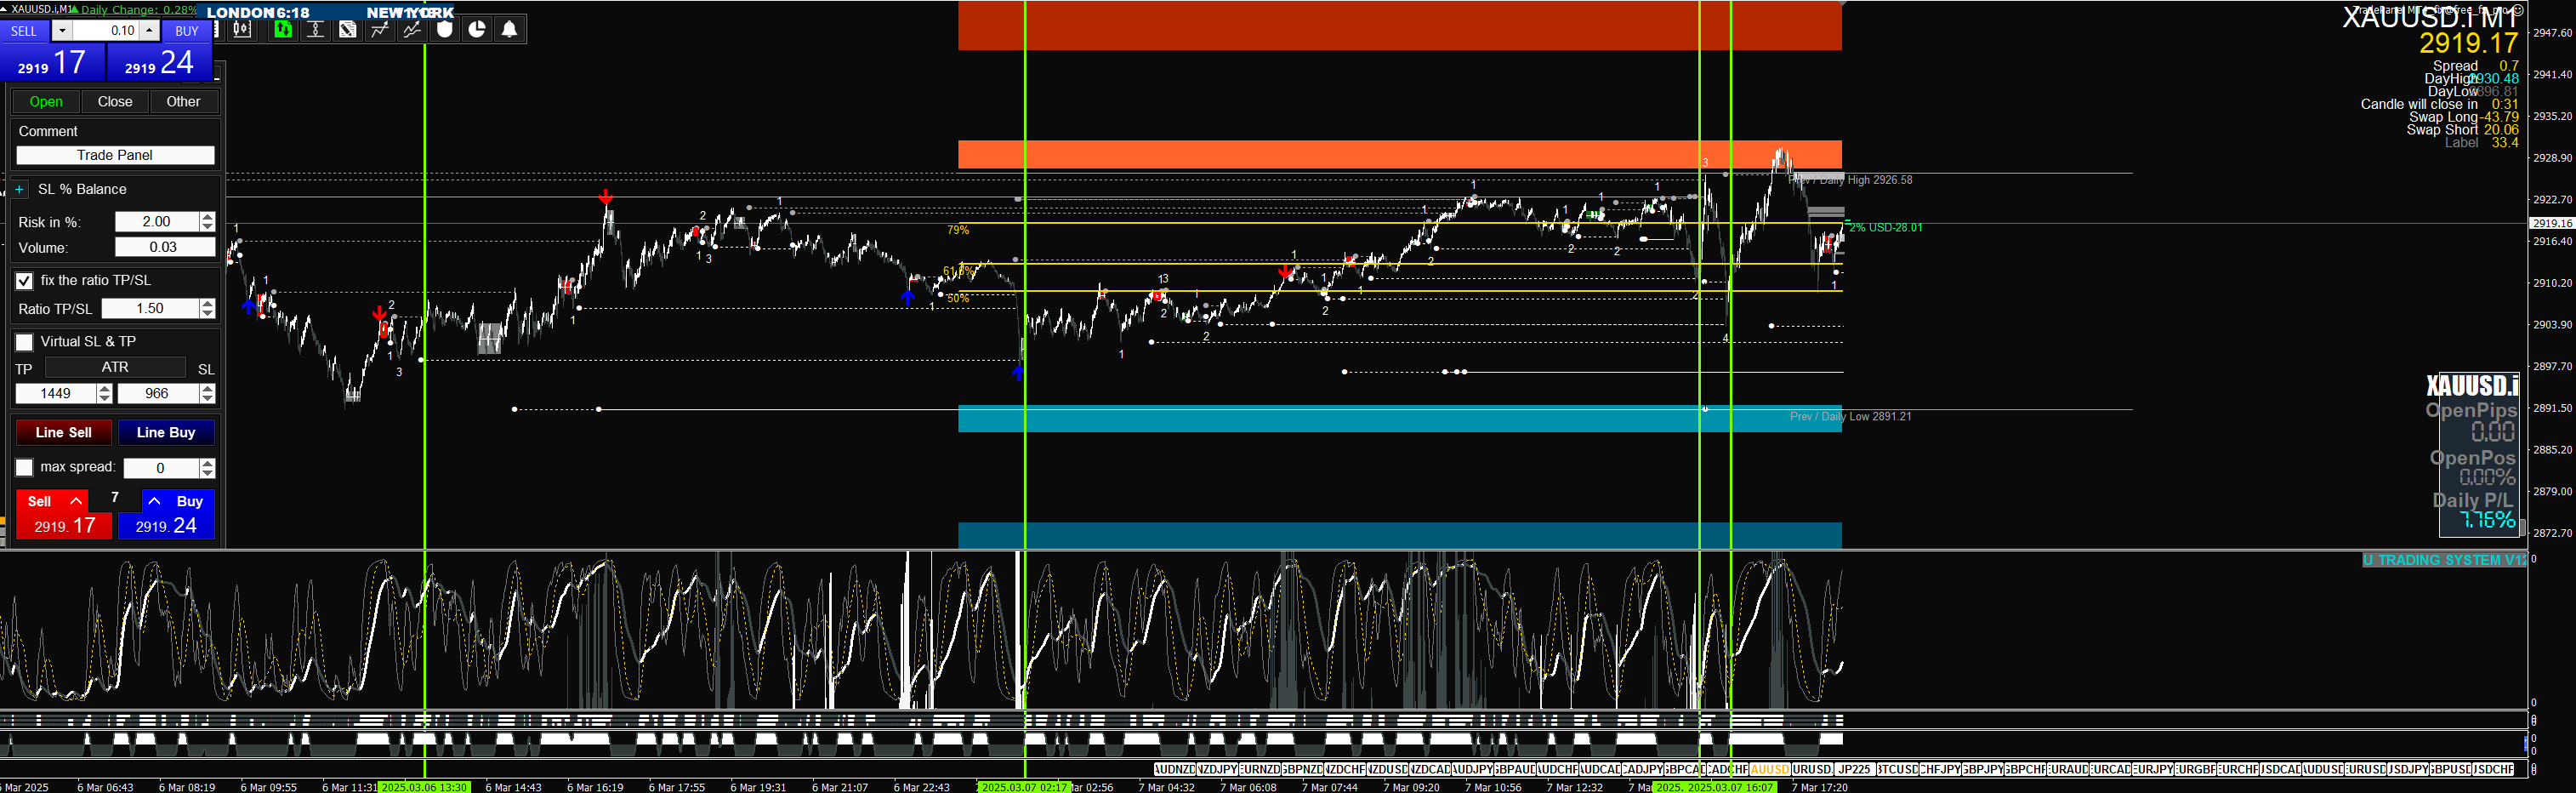Adjust the Risk in % stepper arrows
The image size is (2576, 793).
click(207, 222)
